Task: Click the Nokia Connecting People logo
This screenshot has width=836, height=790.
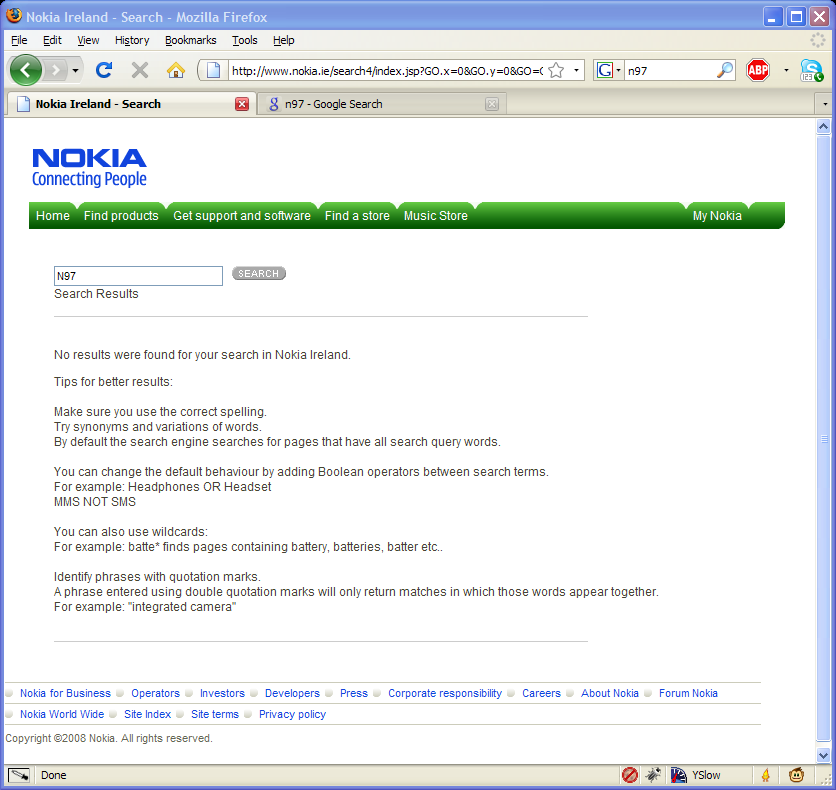Action: 89,168
